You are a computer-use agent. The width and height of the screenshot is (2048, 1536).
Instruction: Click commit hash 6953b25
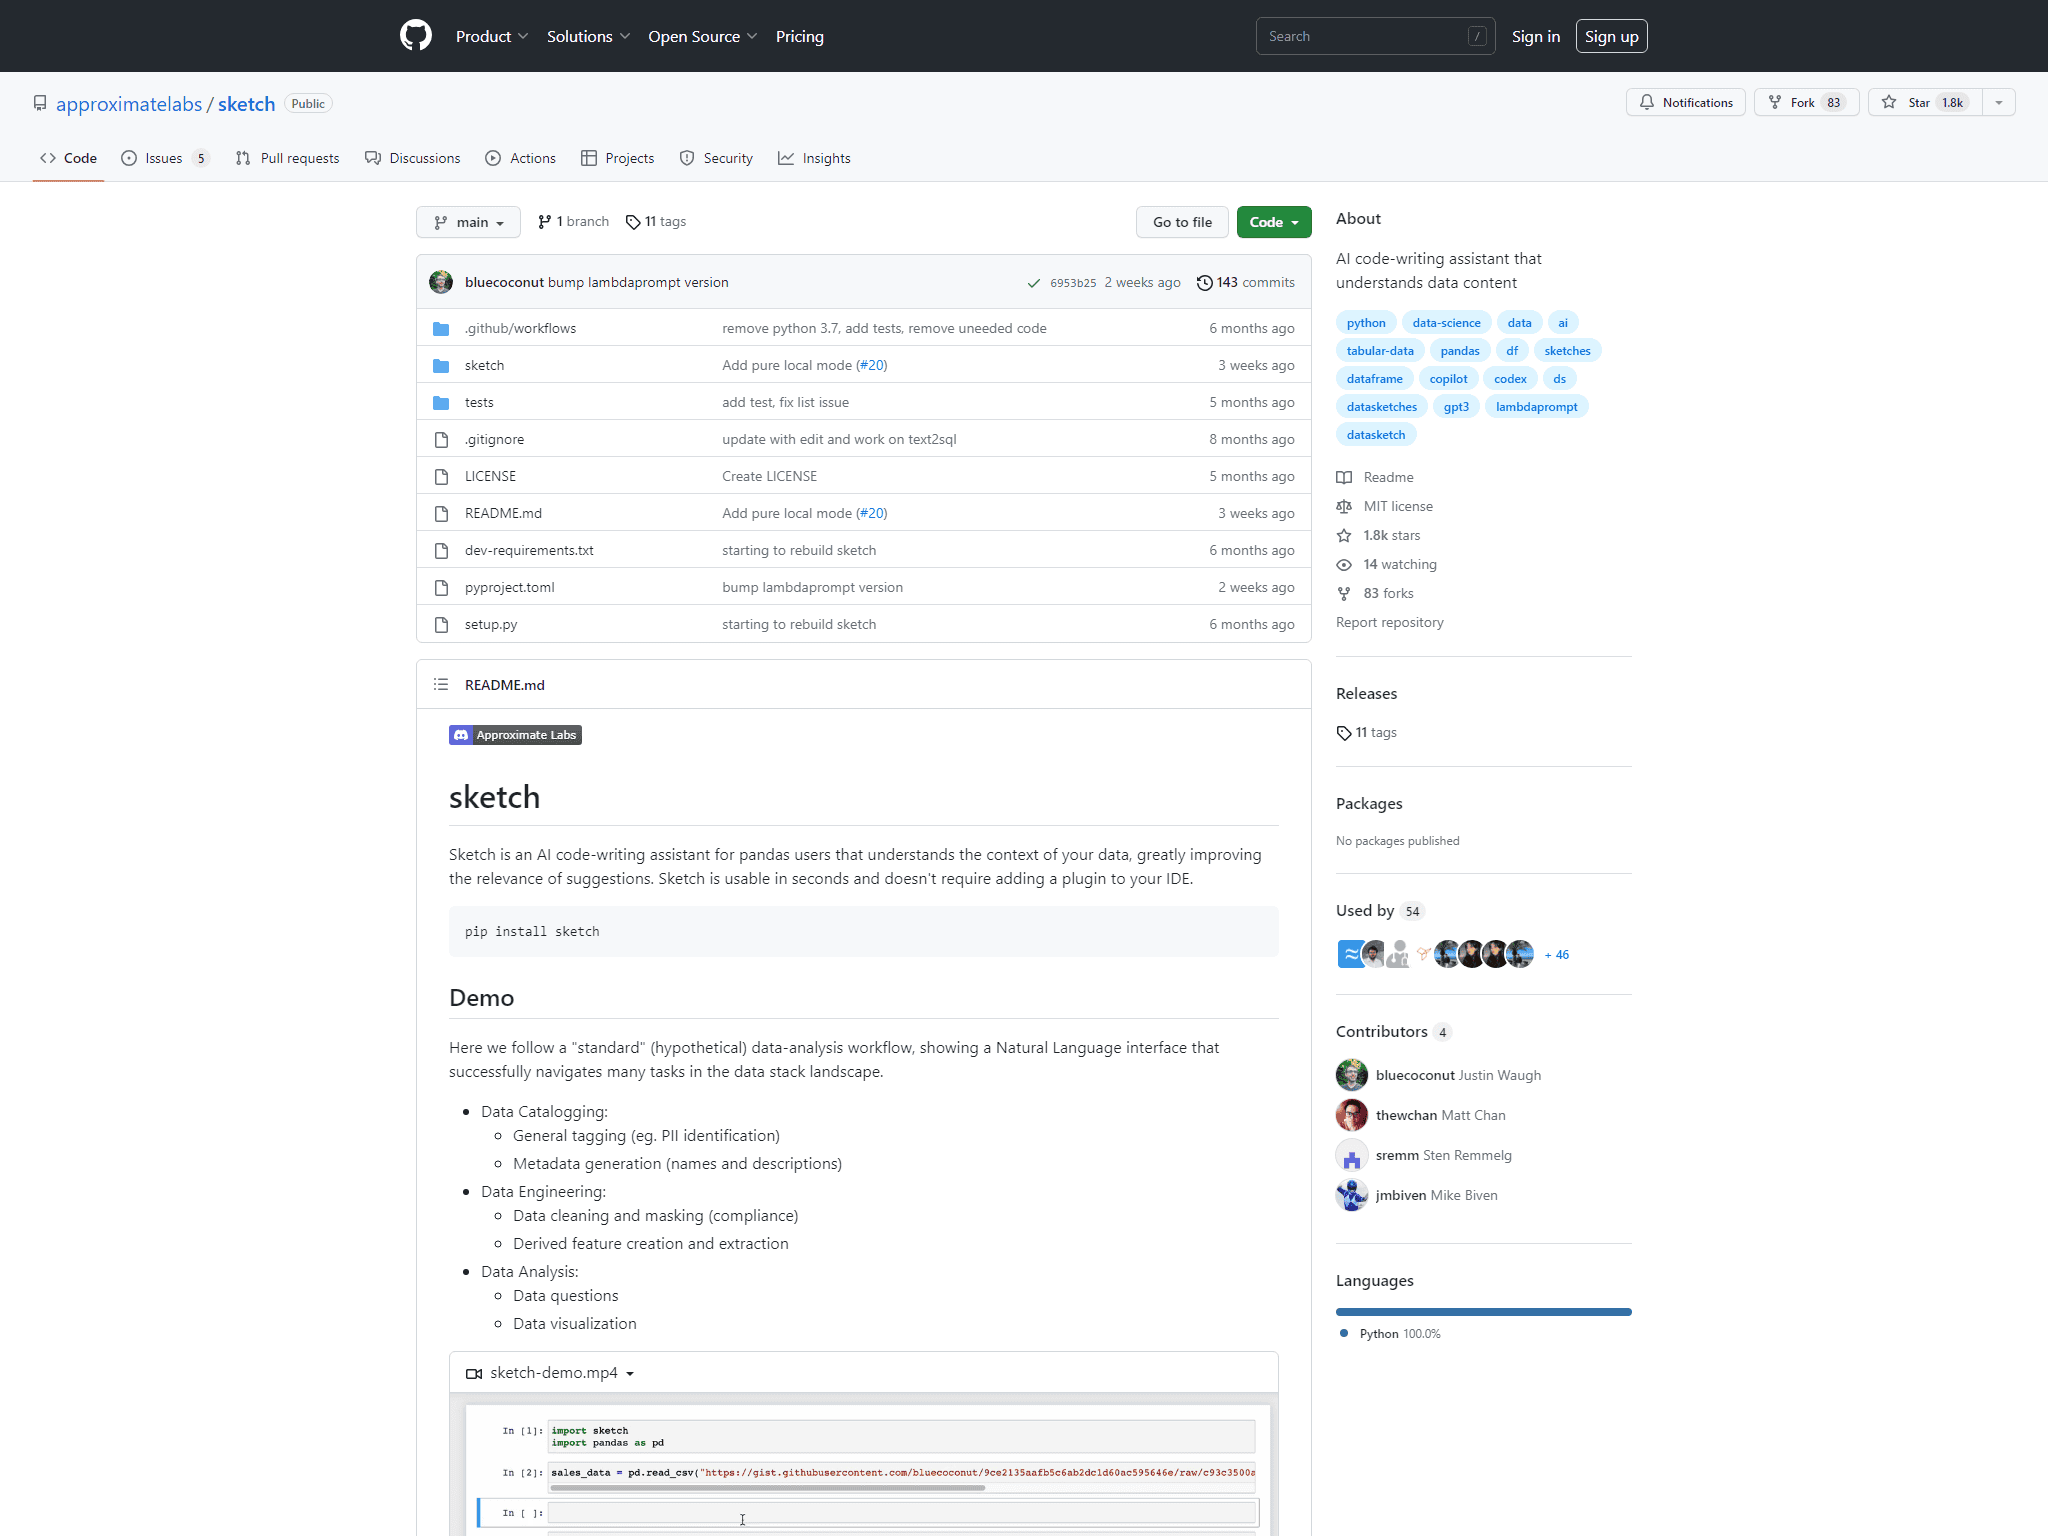pyautogui.click(x=1073, y=283)
